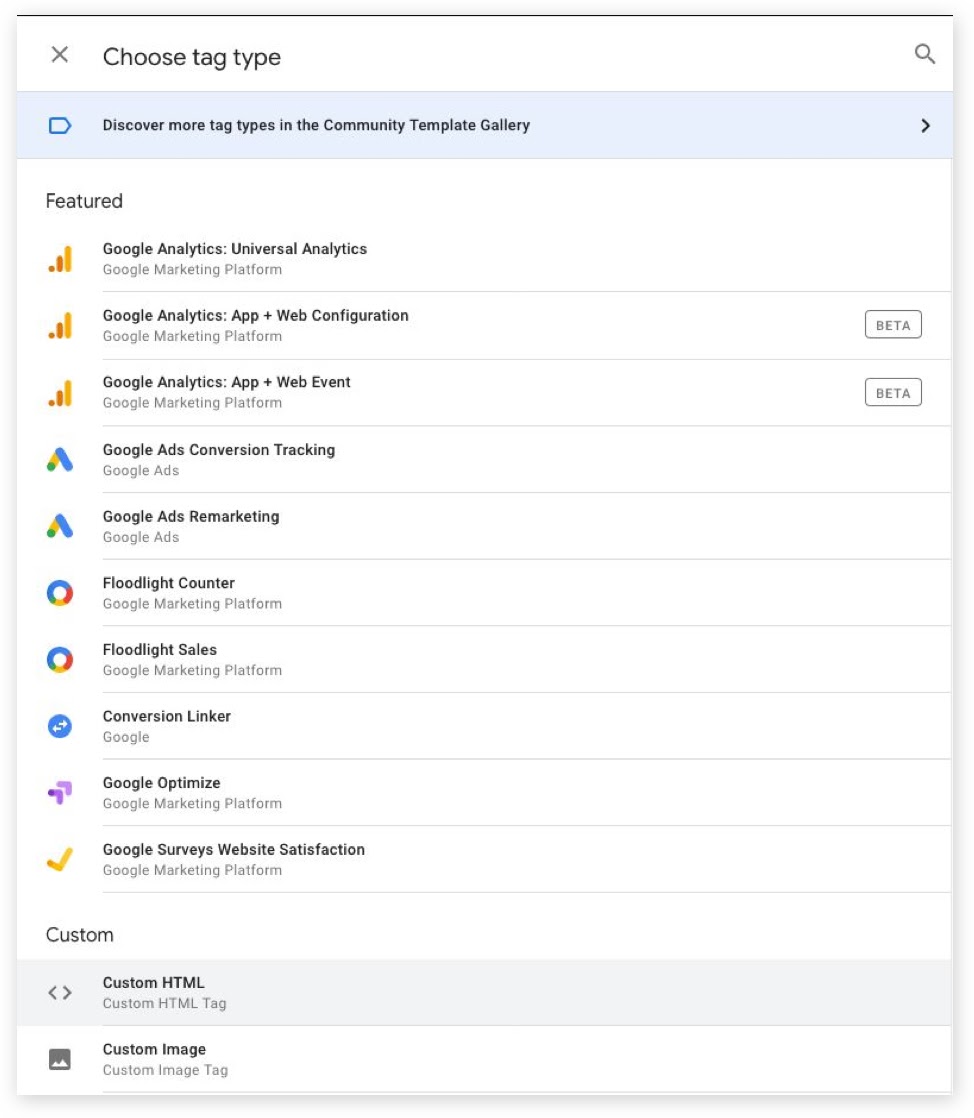Click the Google Optimize purple icon

pos(60,792)
